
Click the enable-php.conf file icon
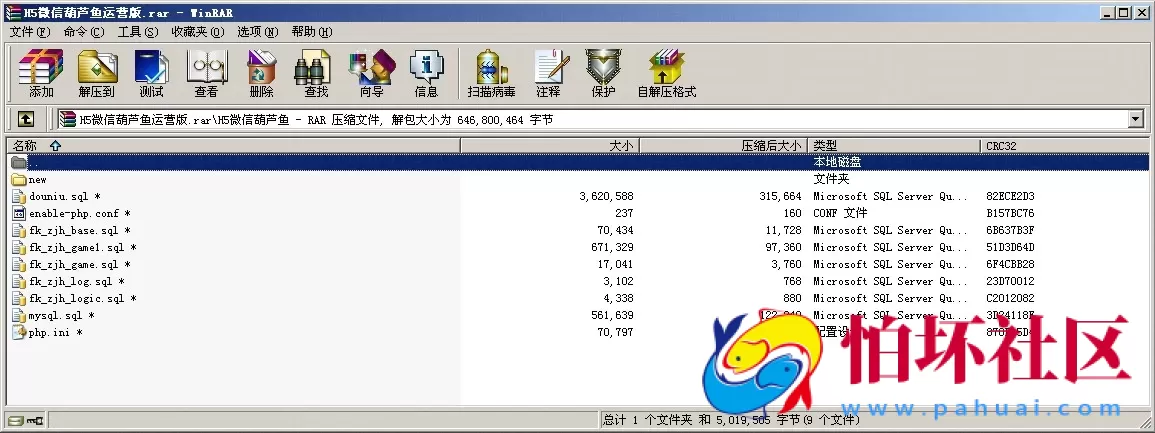pyautogui.click(x=19, y=214)
